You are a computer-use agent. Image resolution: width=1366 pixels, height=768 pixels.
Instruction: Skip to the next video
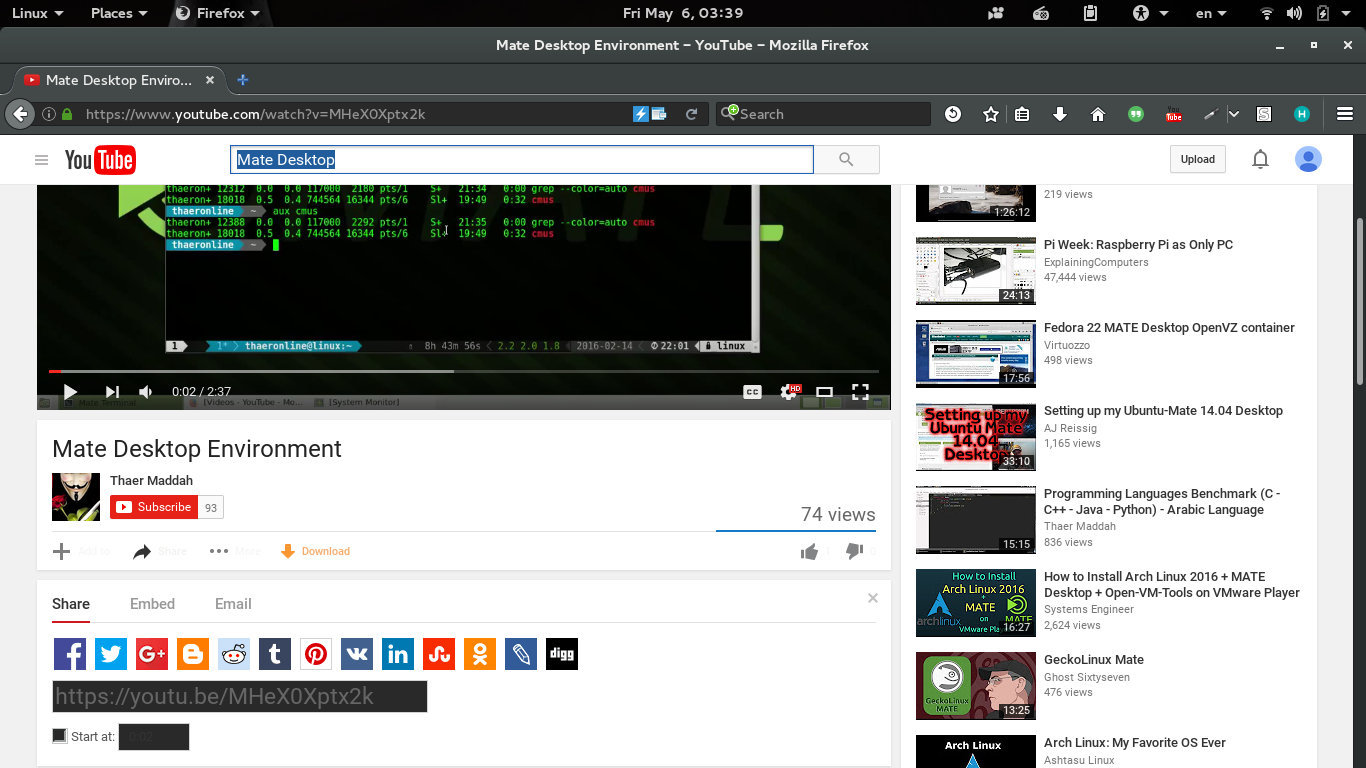pos(112,392)
